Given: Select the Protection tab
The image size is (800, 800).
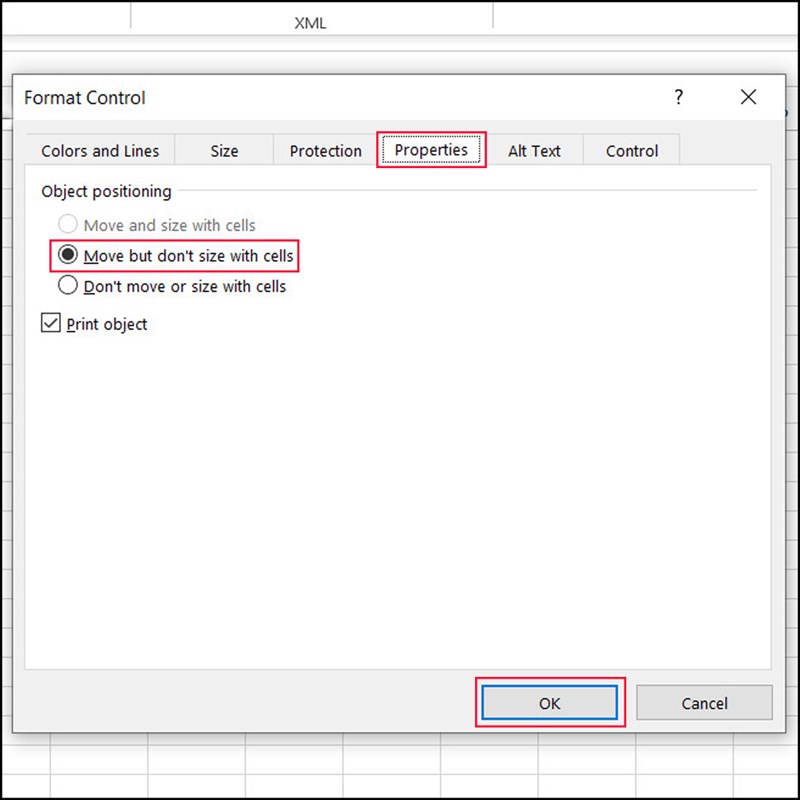Looking at the screenshot, I should (324, 150).
